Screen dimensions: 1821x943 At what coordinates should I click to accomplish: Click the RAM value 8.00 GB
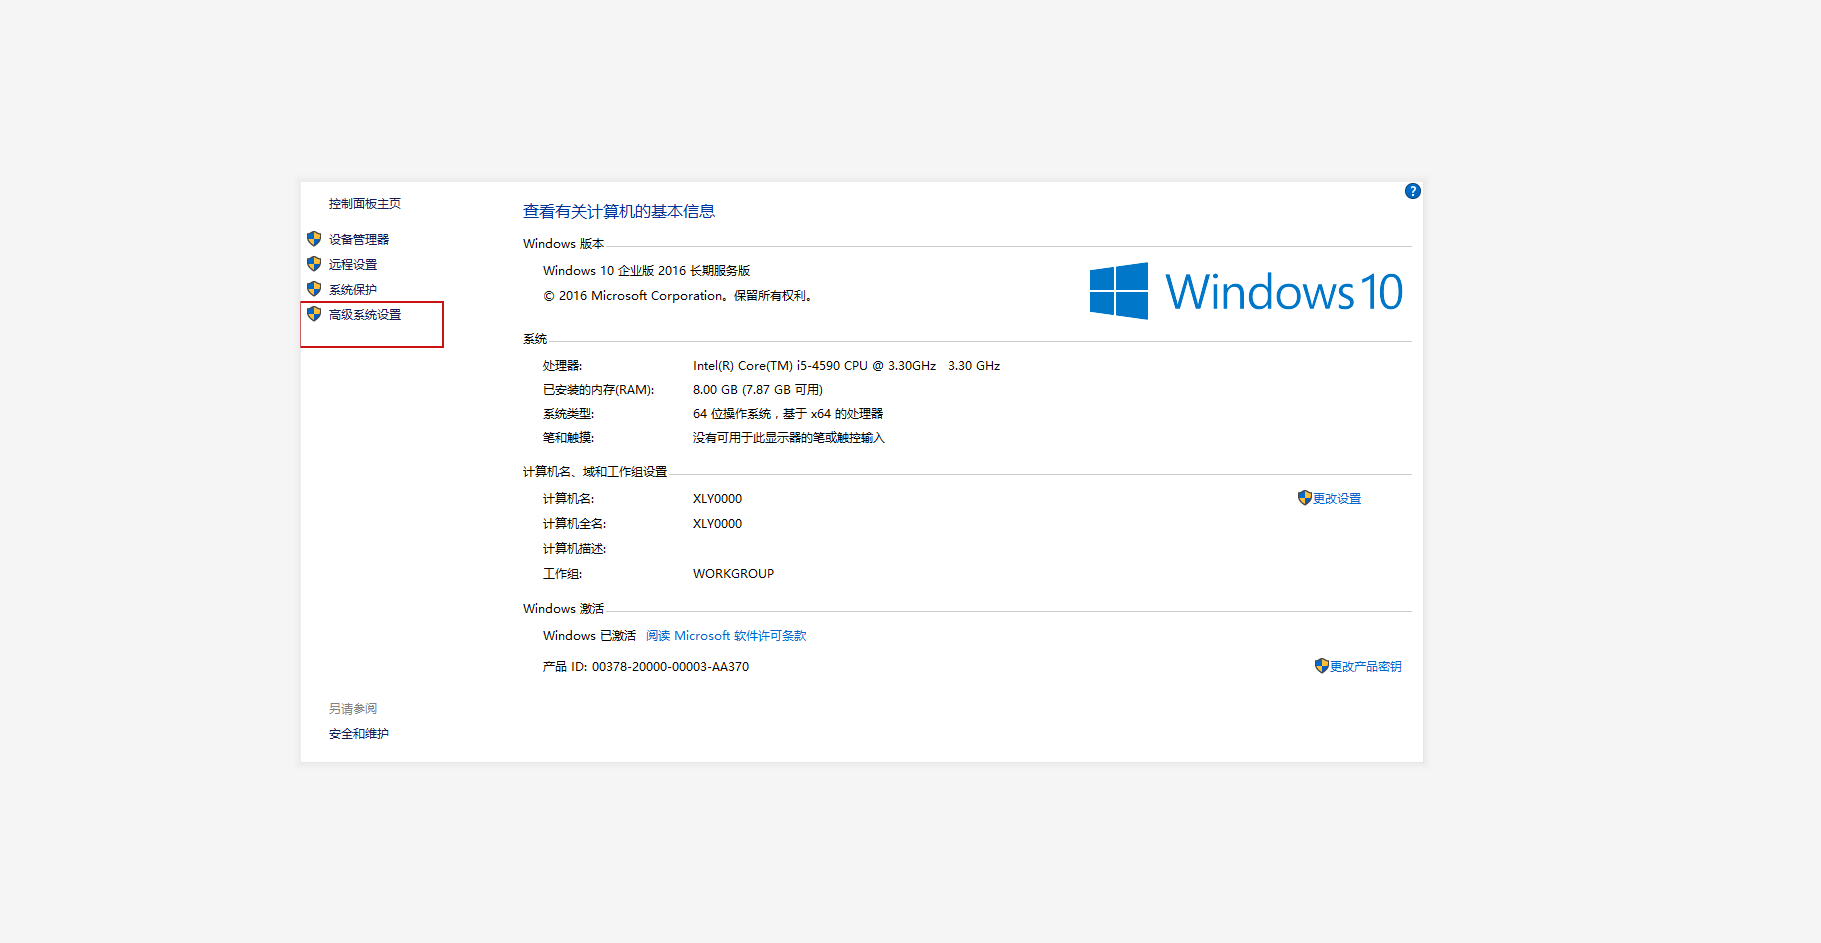(x=758, y=390)
